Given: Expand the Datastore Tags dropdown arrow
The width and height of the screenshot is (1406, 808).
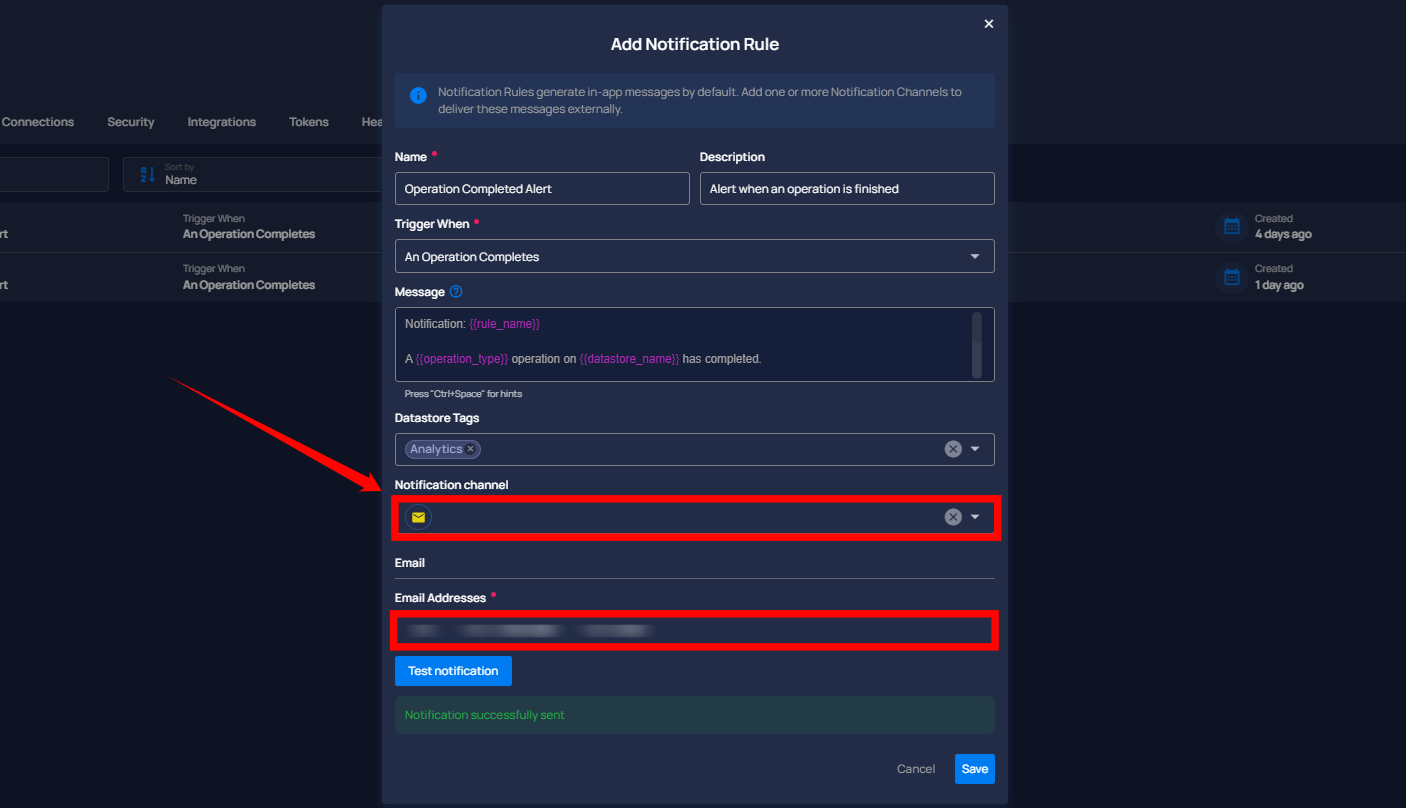Looking at the screenshot, I should coord(975,449).
